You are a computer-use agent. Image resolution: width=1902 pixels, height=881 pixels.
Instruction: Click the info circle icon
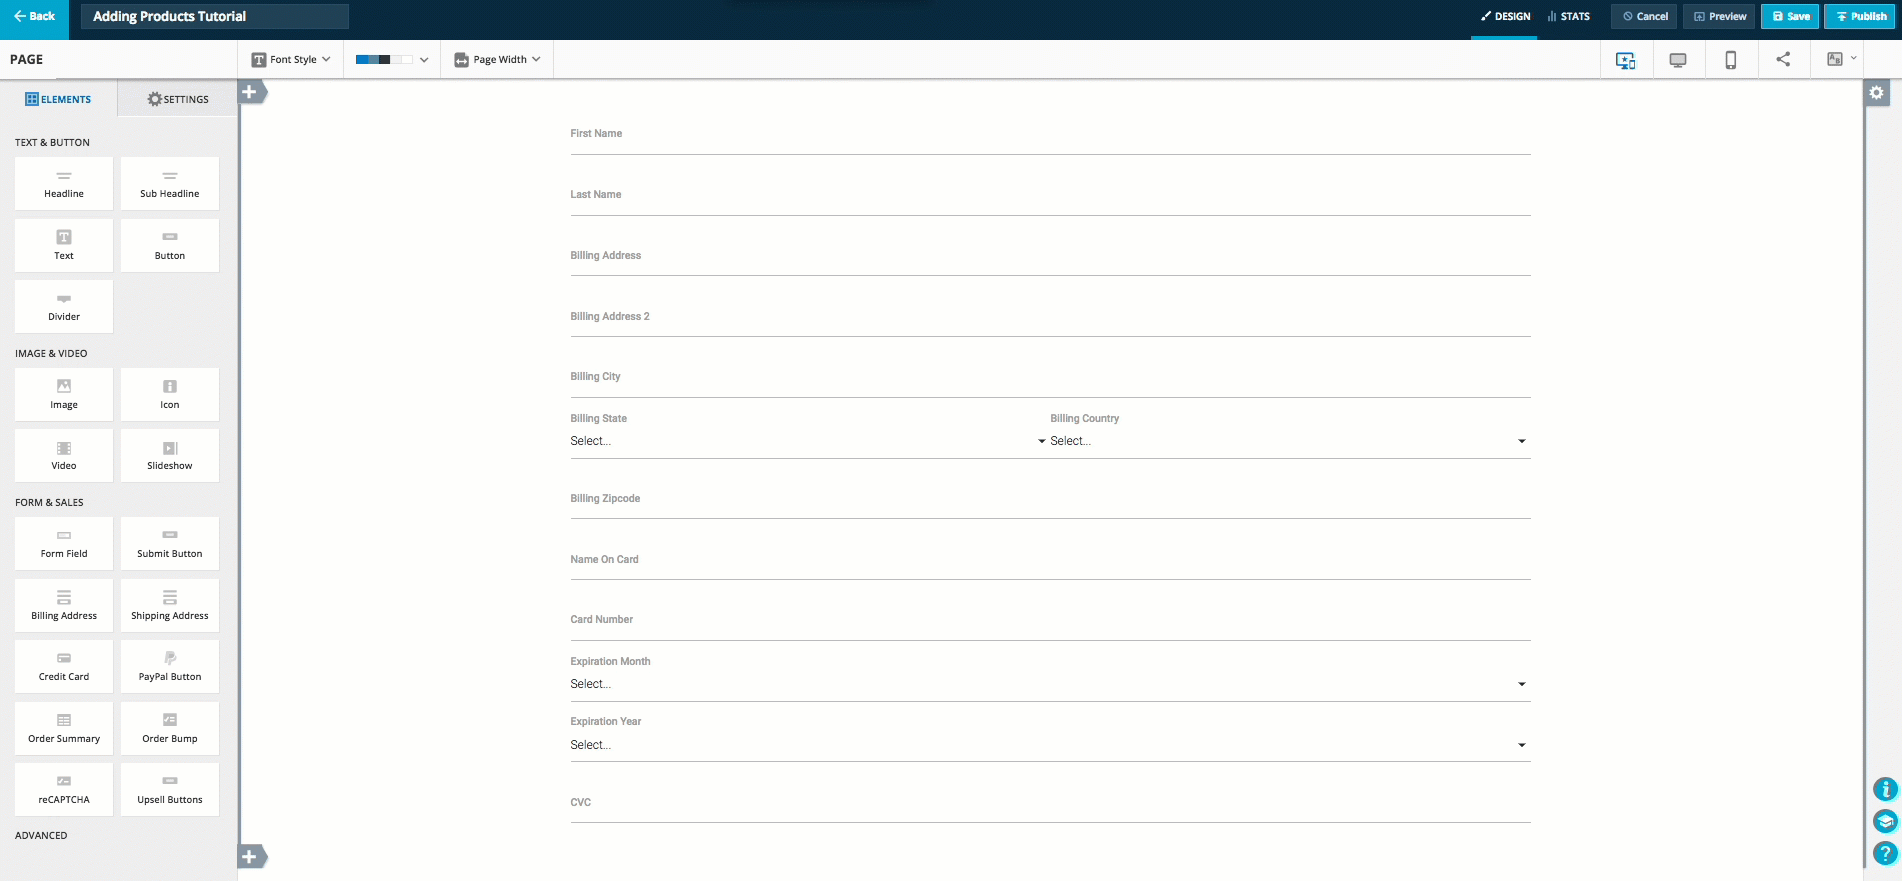click(x=1885, y=789)
